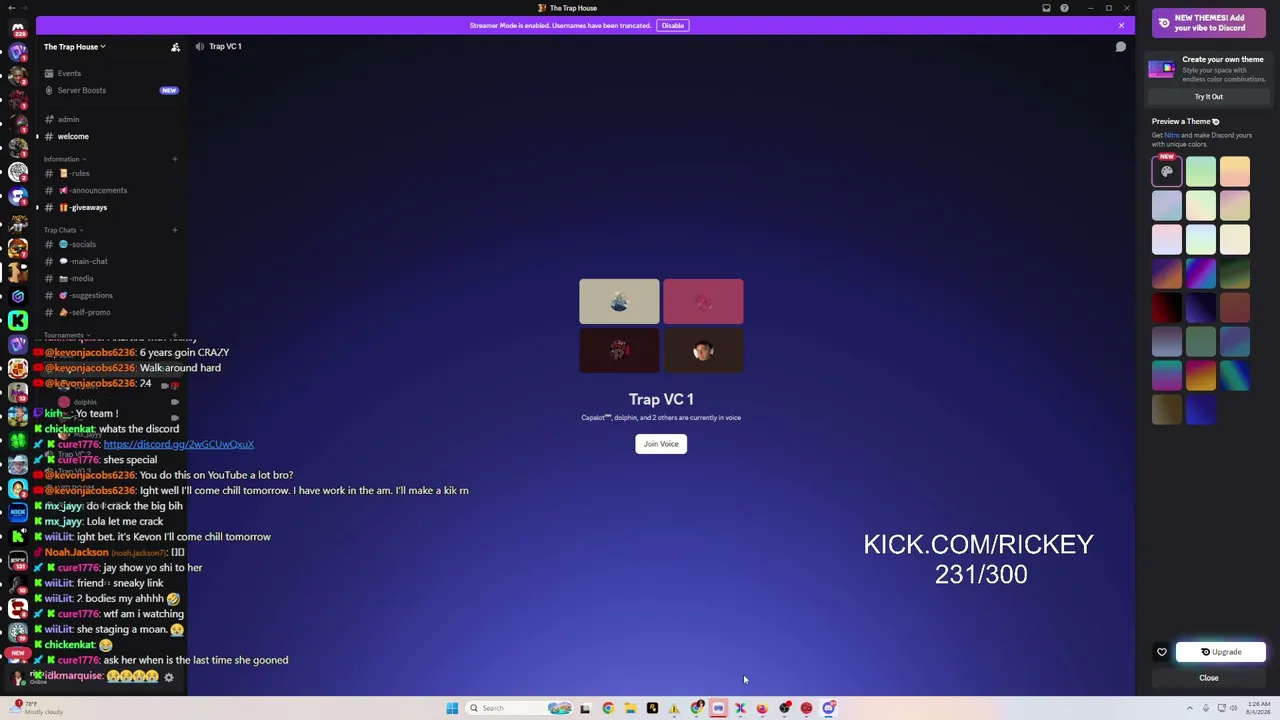
Task: Click the Upgrade button
Action: point(1221,652)
